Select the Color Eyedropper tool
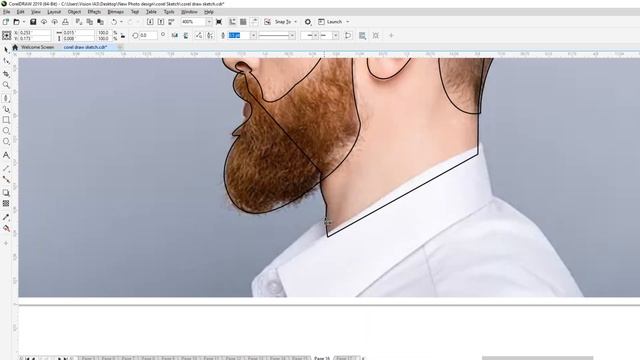 [6, 217]
